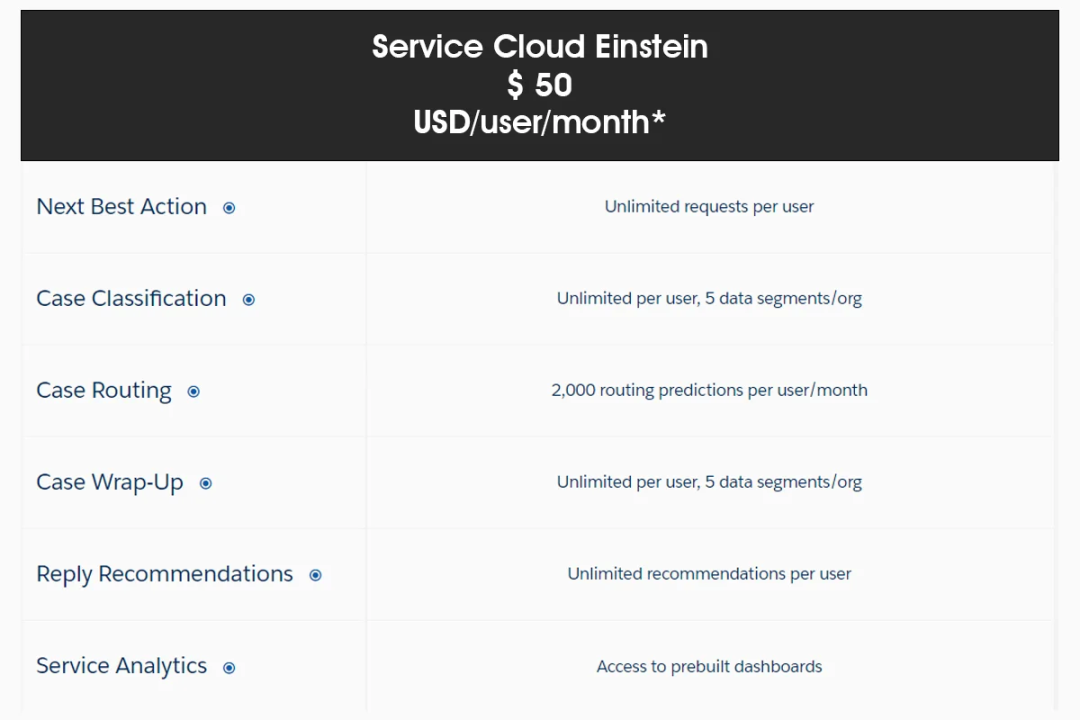Open the Case Routing info tooltip icon
The image size is (1080, 720).
point(194,392)
